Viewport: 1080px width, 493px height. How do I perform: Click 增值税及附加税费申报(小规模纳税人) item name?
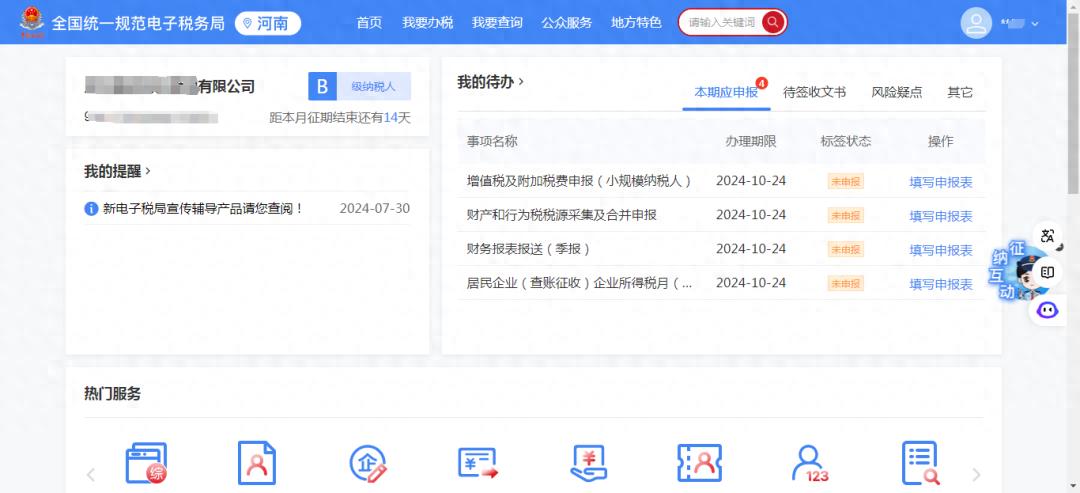tap(579, 181)
